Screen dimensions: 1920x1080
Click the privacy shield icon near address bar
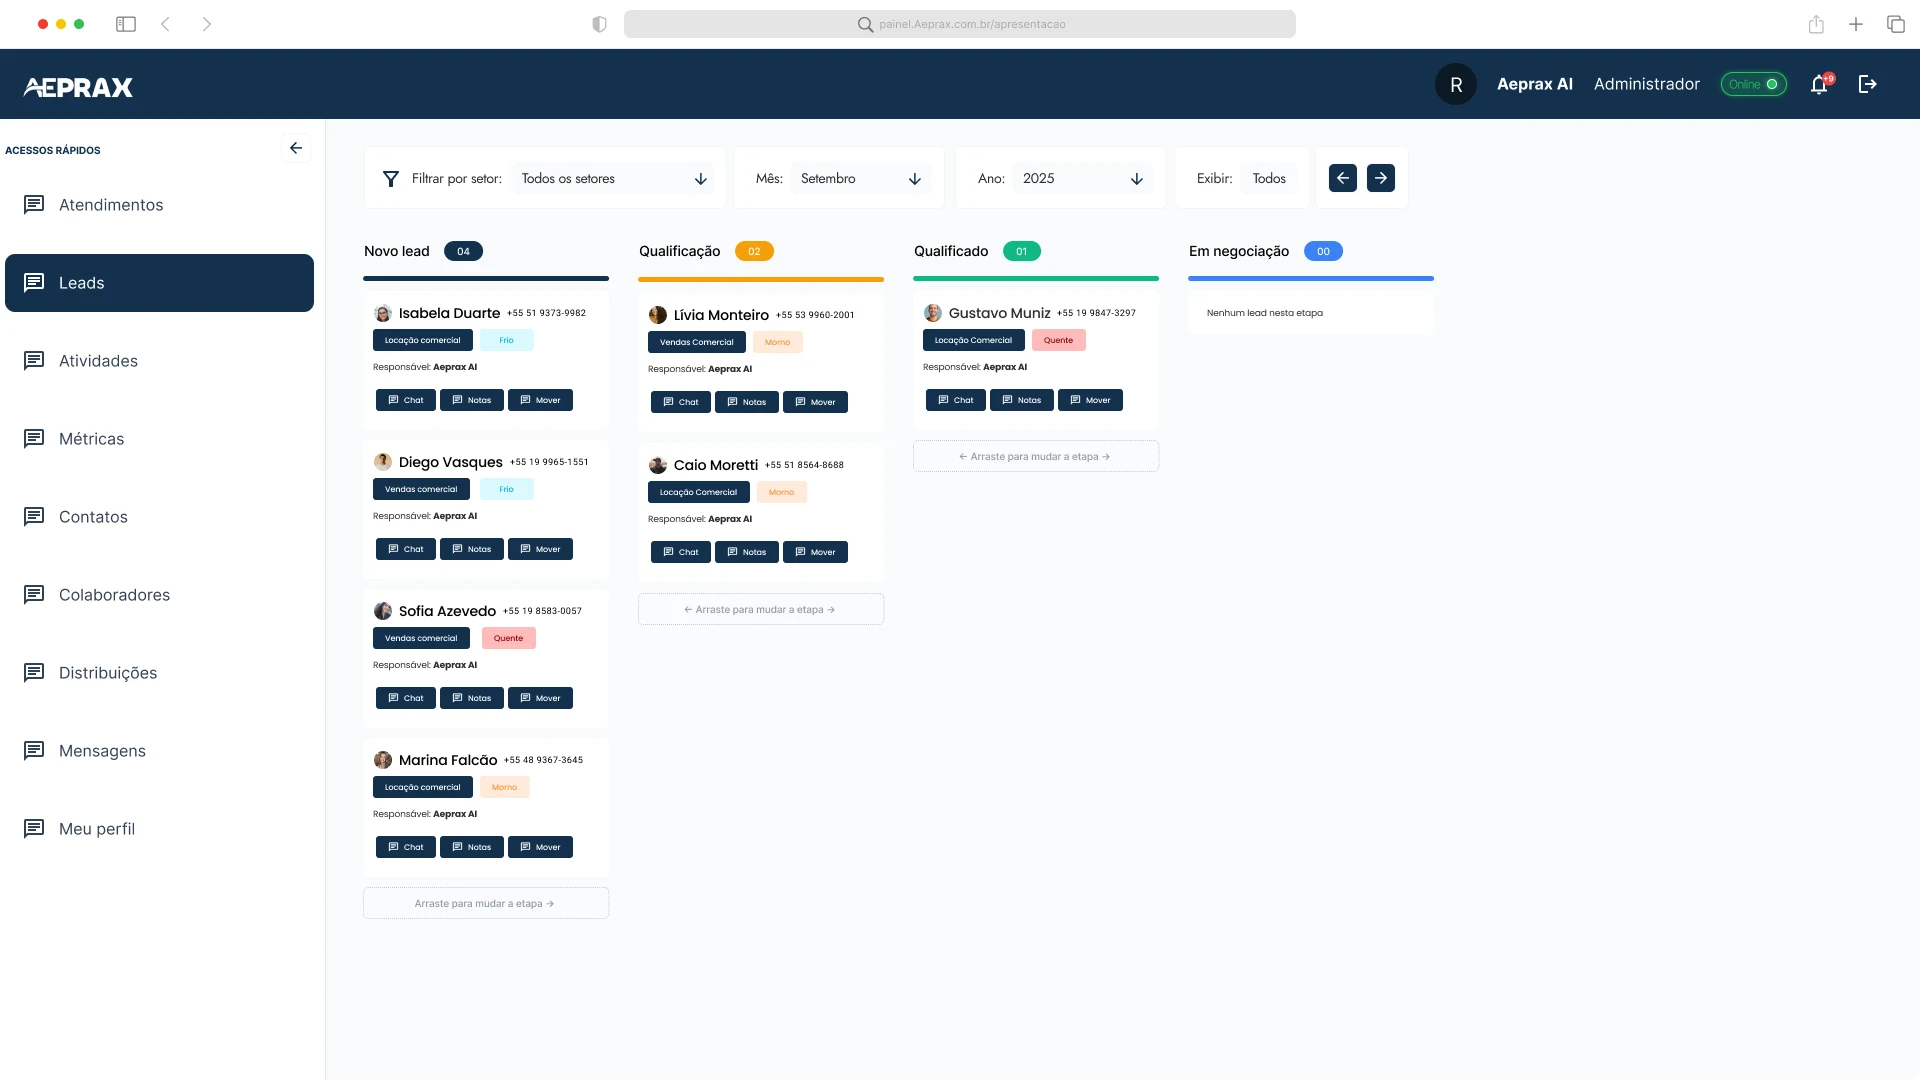point(599,24)
